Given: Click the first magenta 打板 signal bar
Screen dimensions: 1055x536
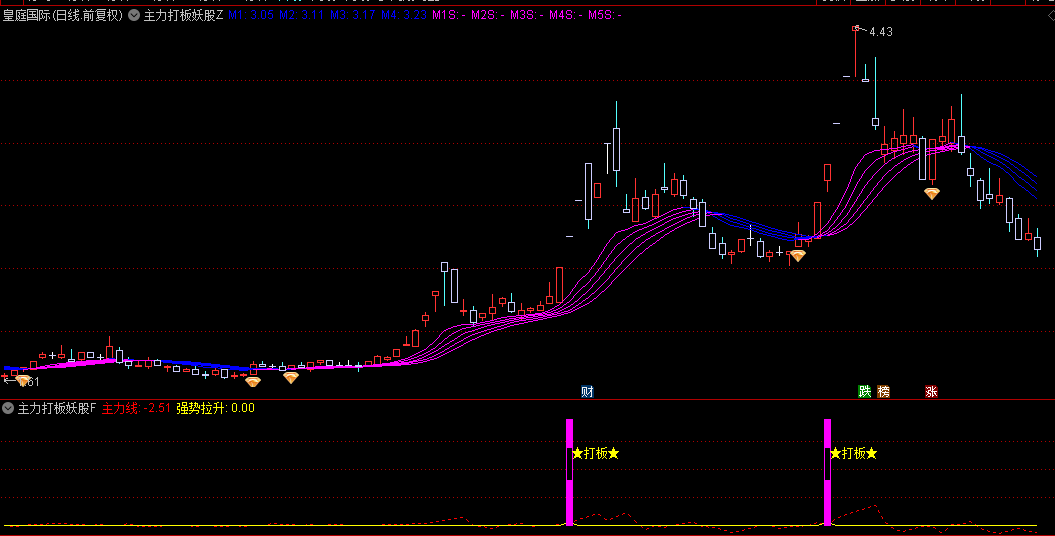Looking at the screenshot, I should click(x=569, y=471).
